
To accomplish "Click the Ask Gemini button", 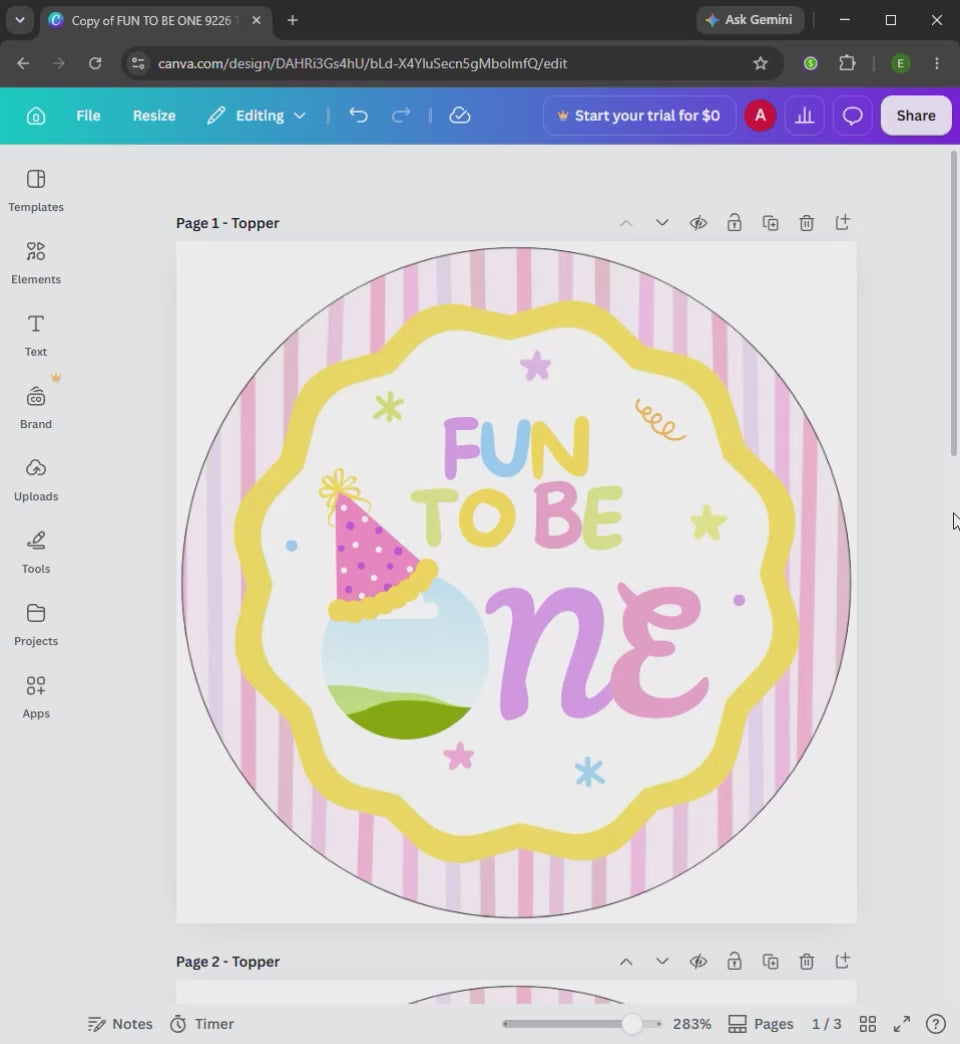I will 750,20.
